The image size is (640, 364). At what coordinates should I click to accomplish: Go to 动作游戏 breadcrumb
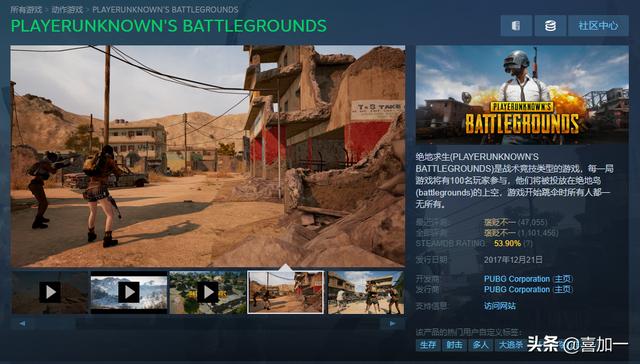pos(67,9)
